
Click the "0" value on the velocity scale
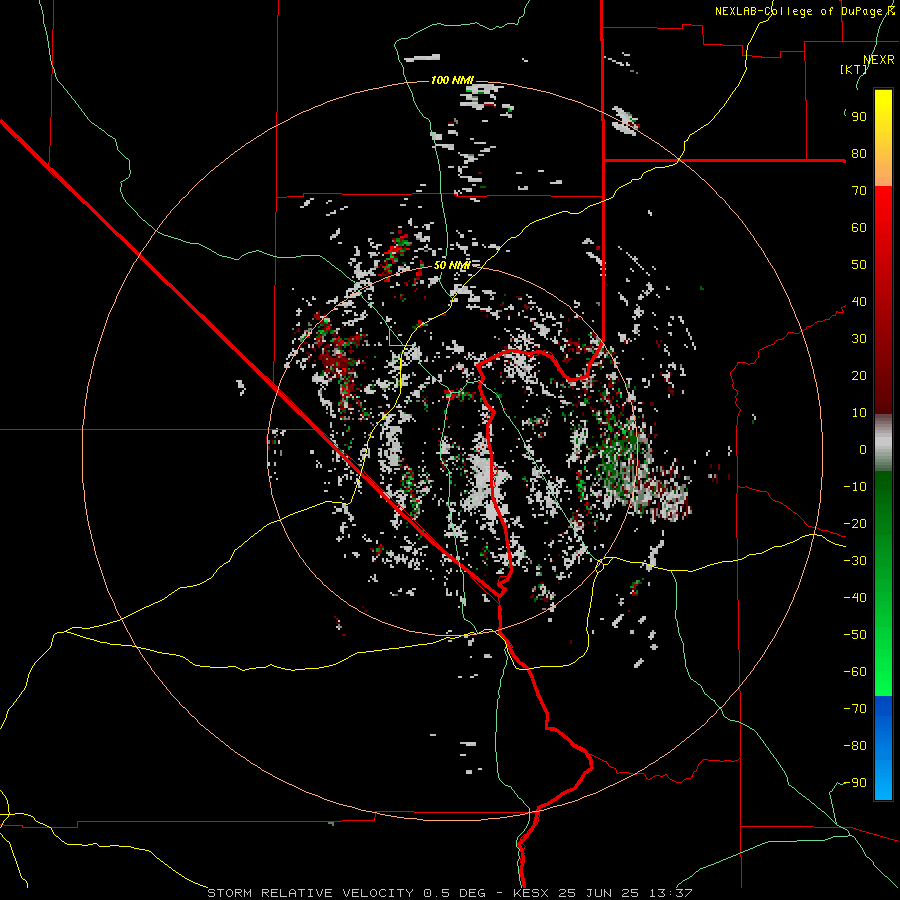coord(863,450)
